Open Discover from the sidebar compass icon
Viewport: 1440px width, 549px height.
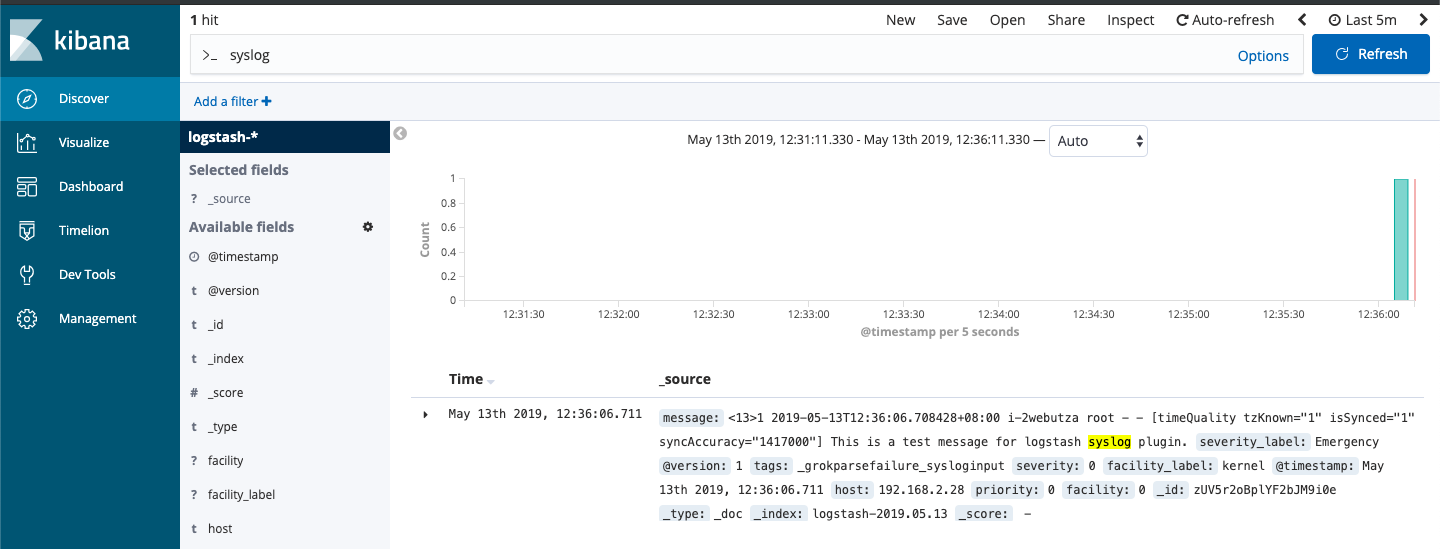[x=27, y=99]
